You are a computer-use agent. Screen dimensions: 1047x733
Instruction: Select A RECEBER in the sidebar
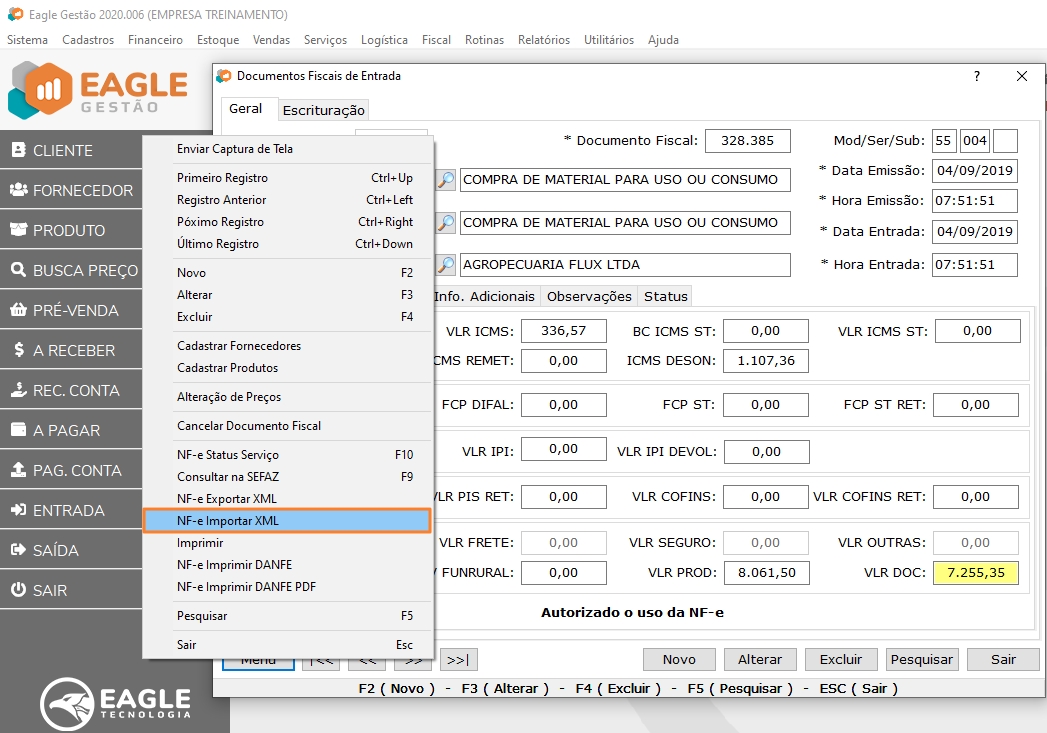point(70,349)
